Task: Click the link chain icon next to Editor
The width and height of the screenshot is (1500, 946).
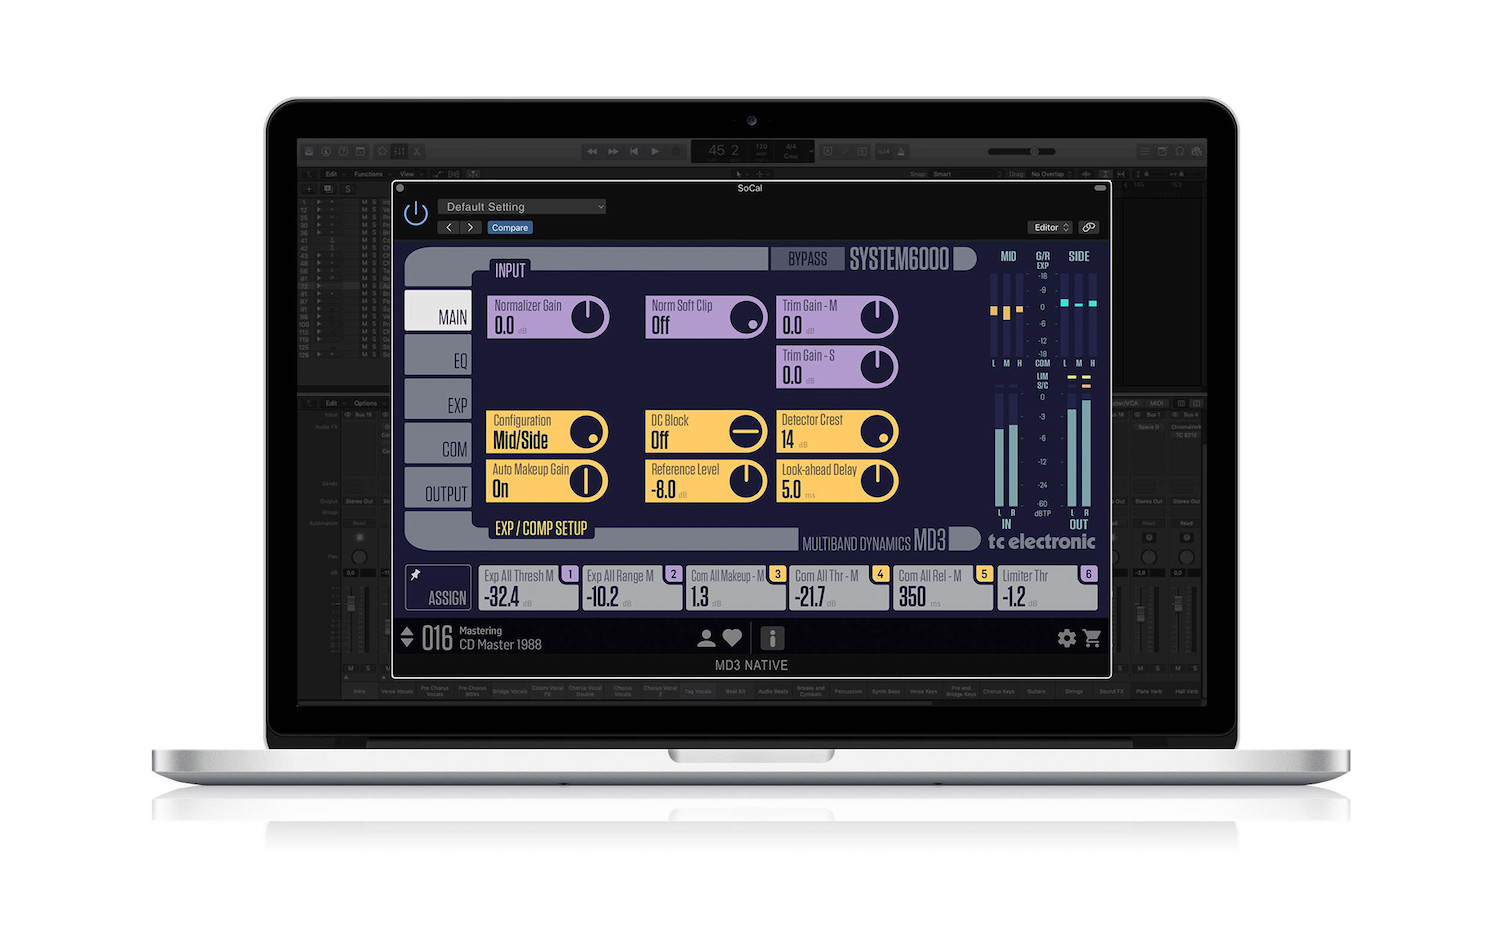Action: 1089,227
